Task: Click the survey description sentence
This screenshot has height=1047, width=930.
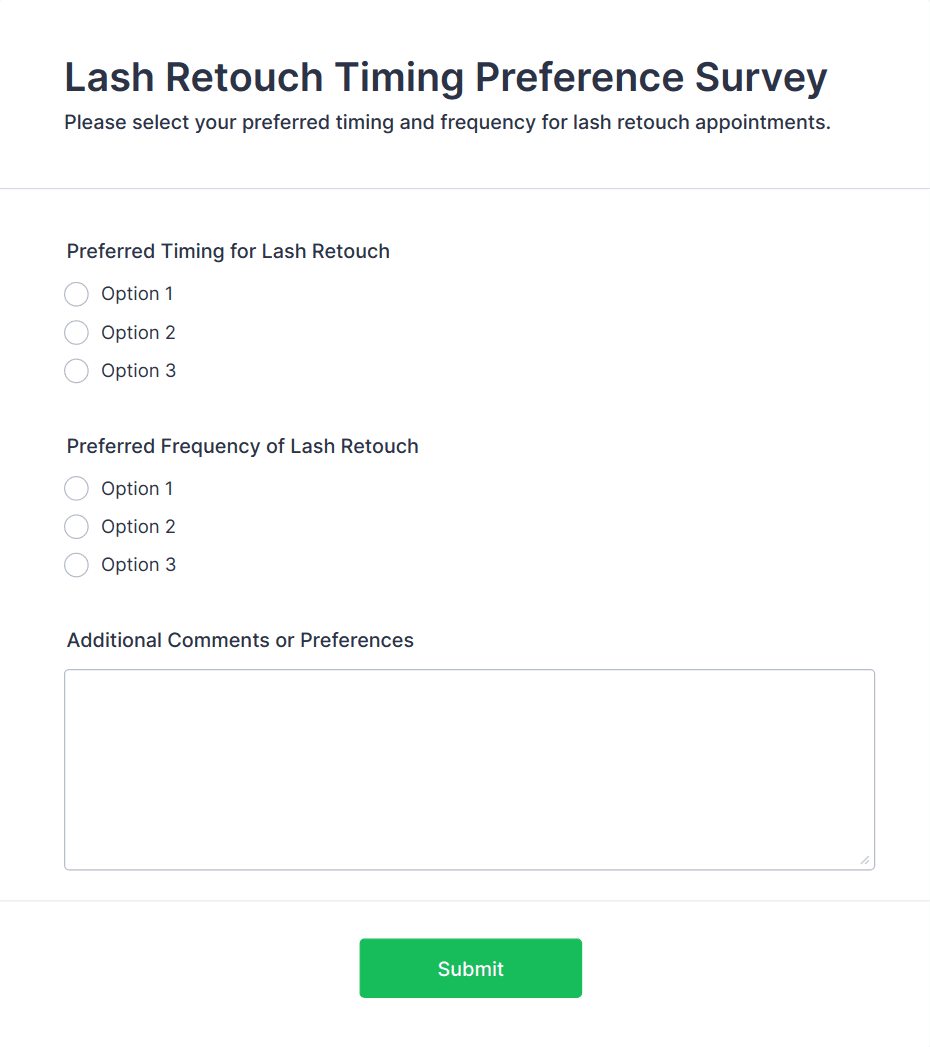Action: 444,122
